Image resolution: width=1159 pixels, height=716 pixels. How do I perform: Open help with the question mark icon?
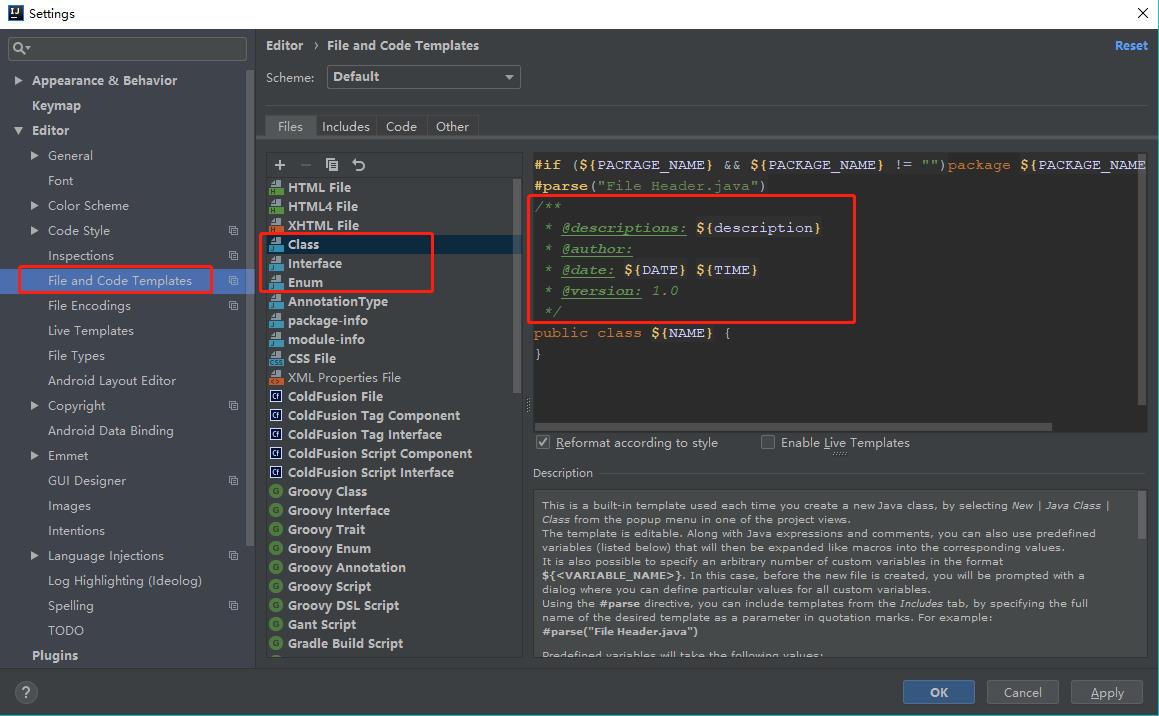click(x=26, y=692)
